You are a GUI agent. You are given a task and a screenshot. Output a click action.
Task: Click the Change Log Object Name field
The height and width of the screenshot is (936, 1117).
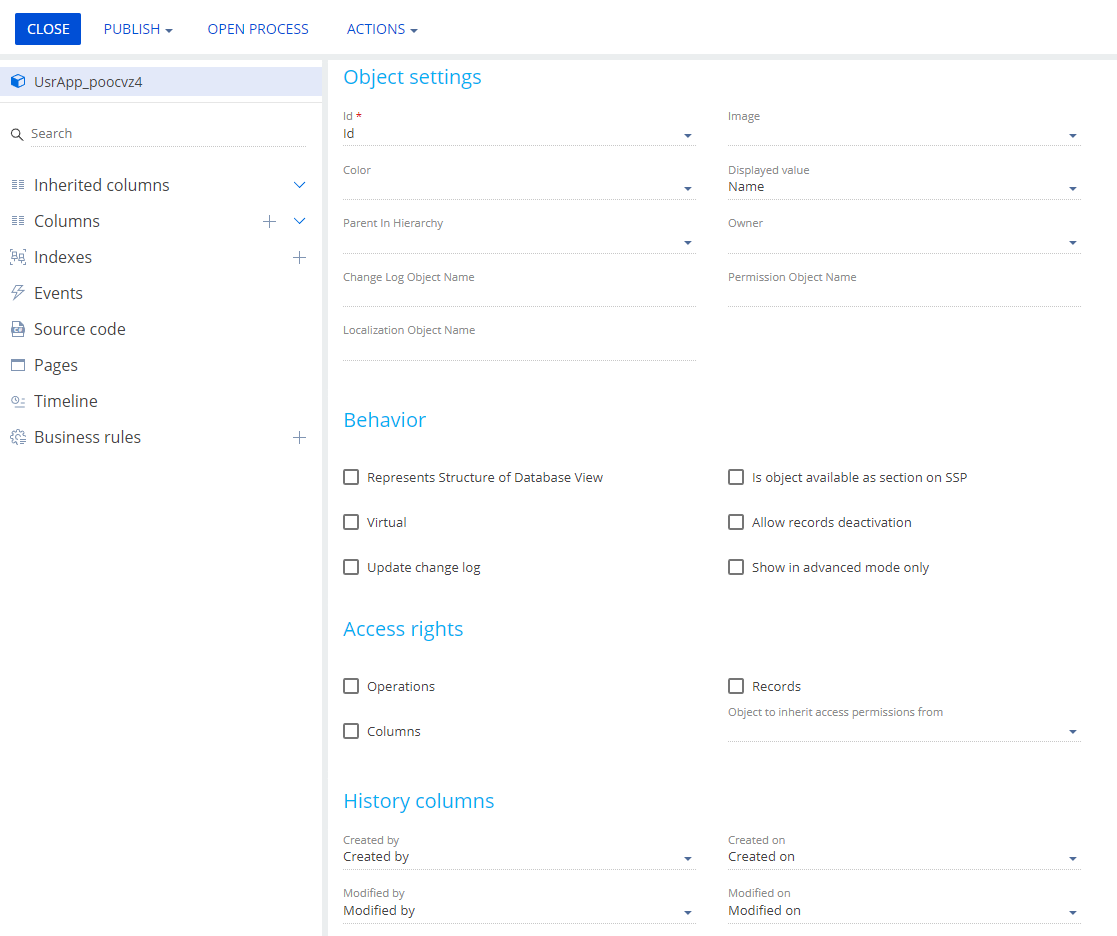(x=518, y=295)
